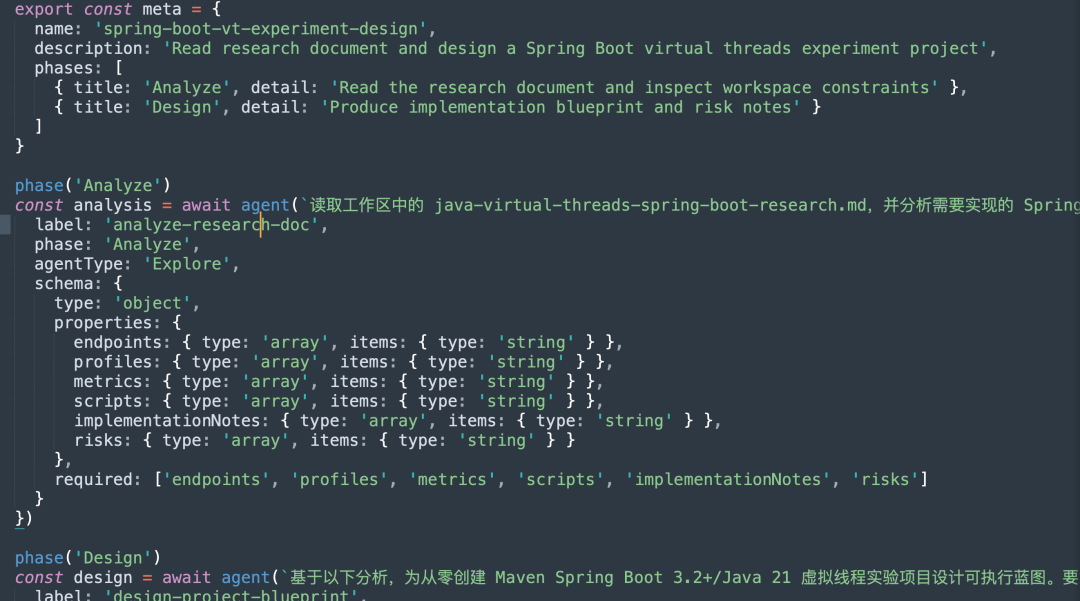Click the 'schema' key
Viewport: 1080px width, 601px height.
(x=63, y=284)
